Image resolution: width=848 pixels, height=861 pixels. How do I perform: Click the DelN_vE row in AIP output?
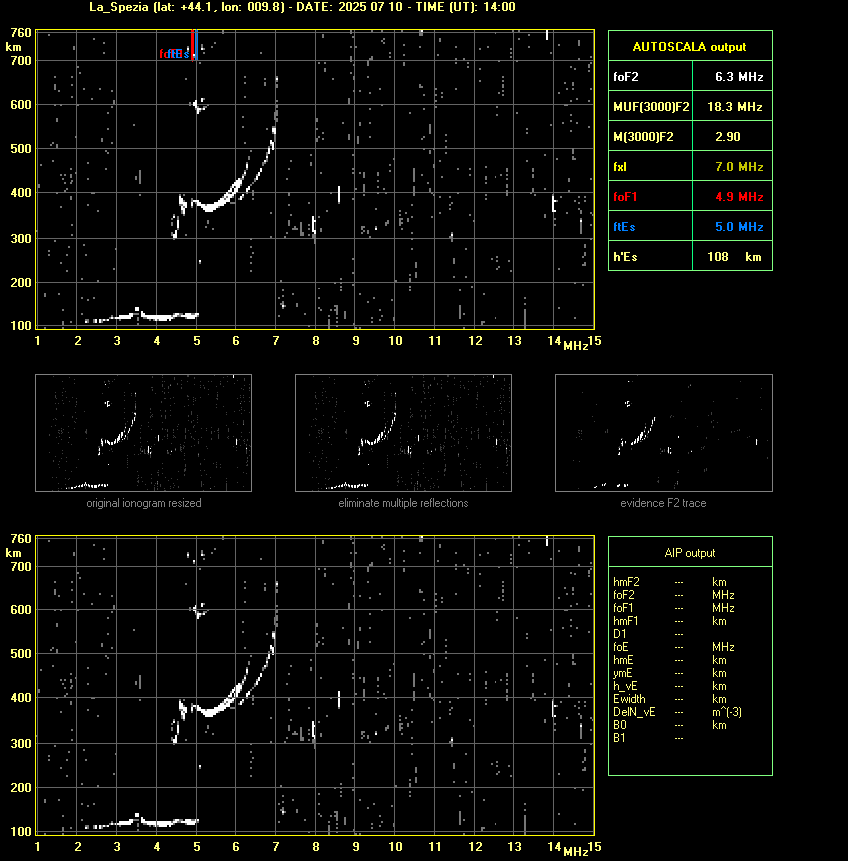(678, 712)
